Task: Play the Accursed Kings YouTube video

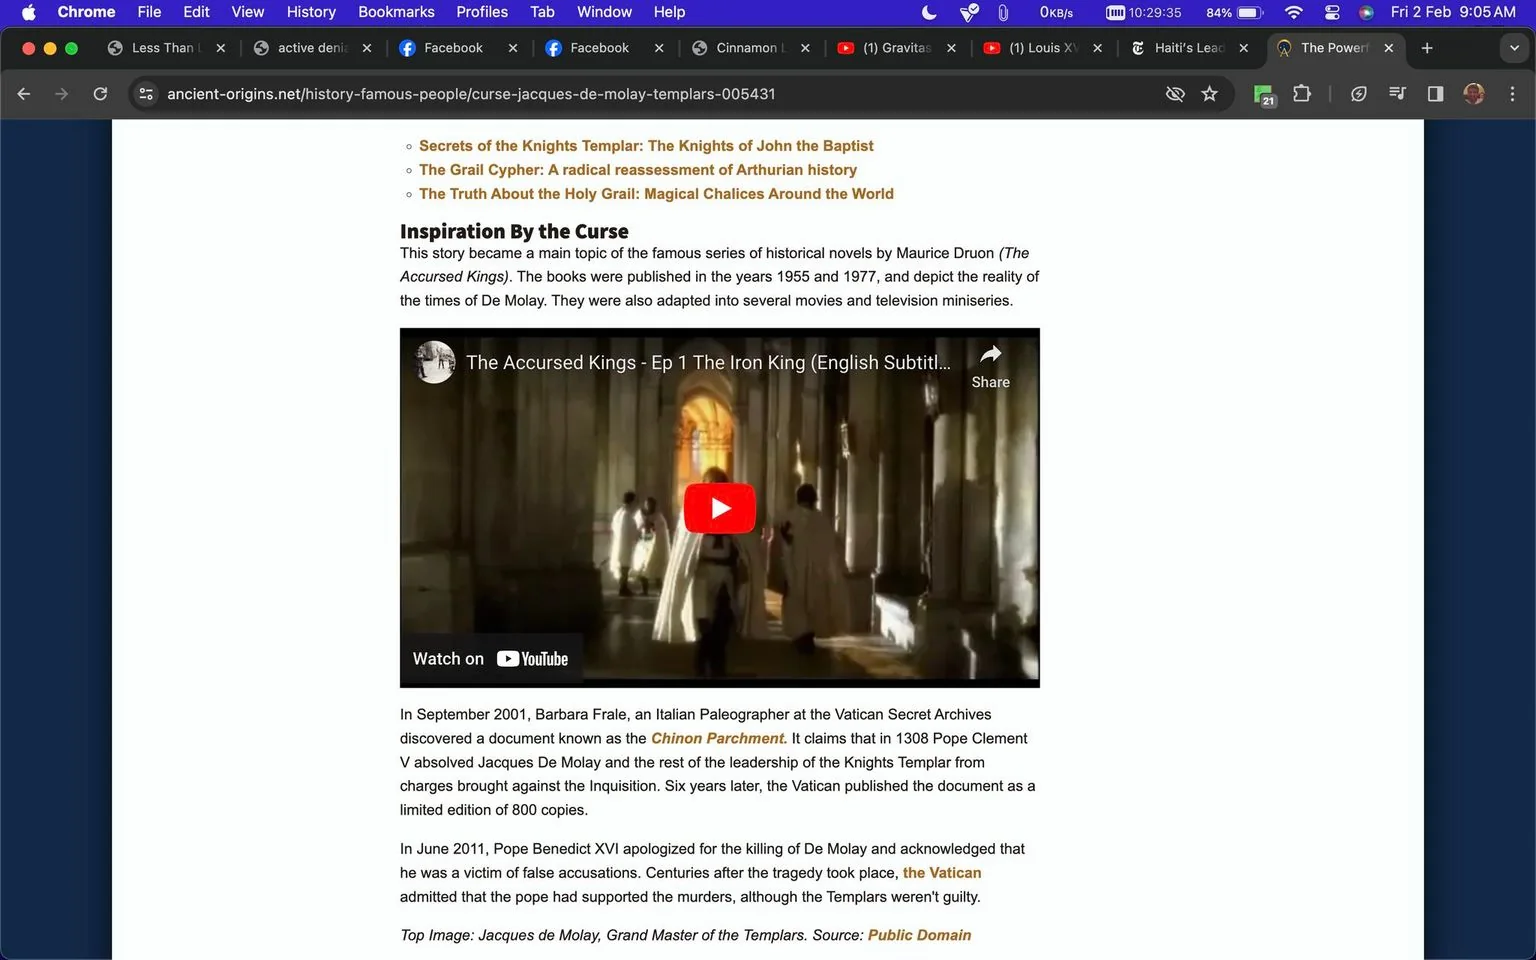Action: 720,508
